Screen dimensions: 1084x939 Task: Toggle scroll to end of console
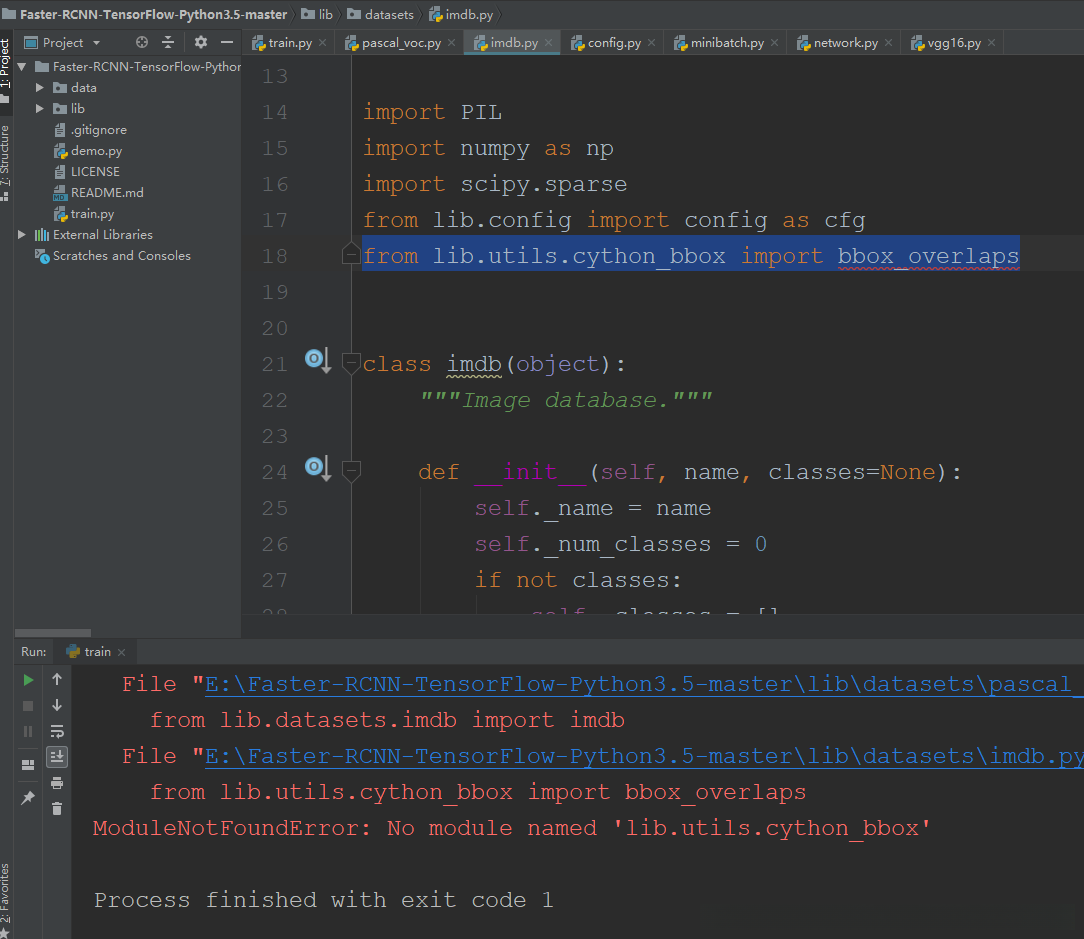[x=57, y=757]
